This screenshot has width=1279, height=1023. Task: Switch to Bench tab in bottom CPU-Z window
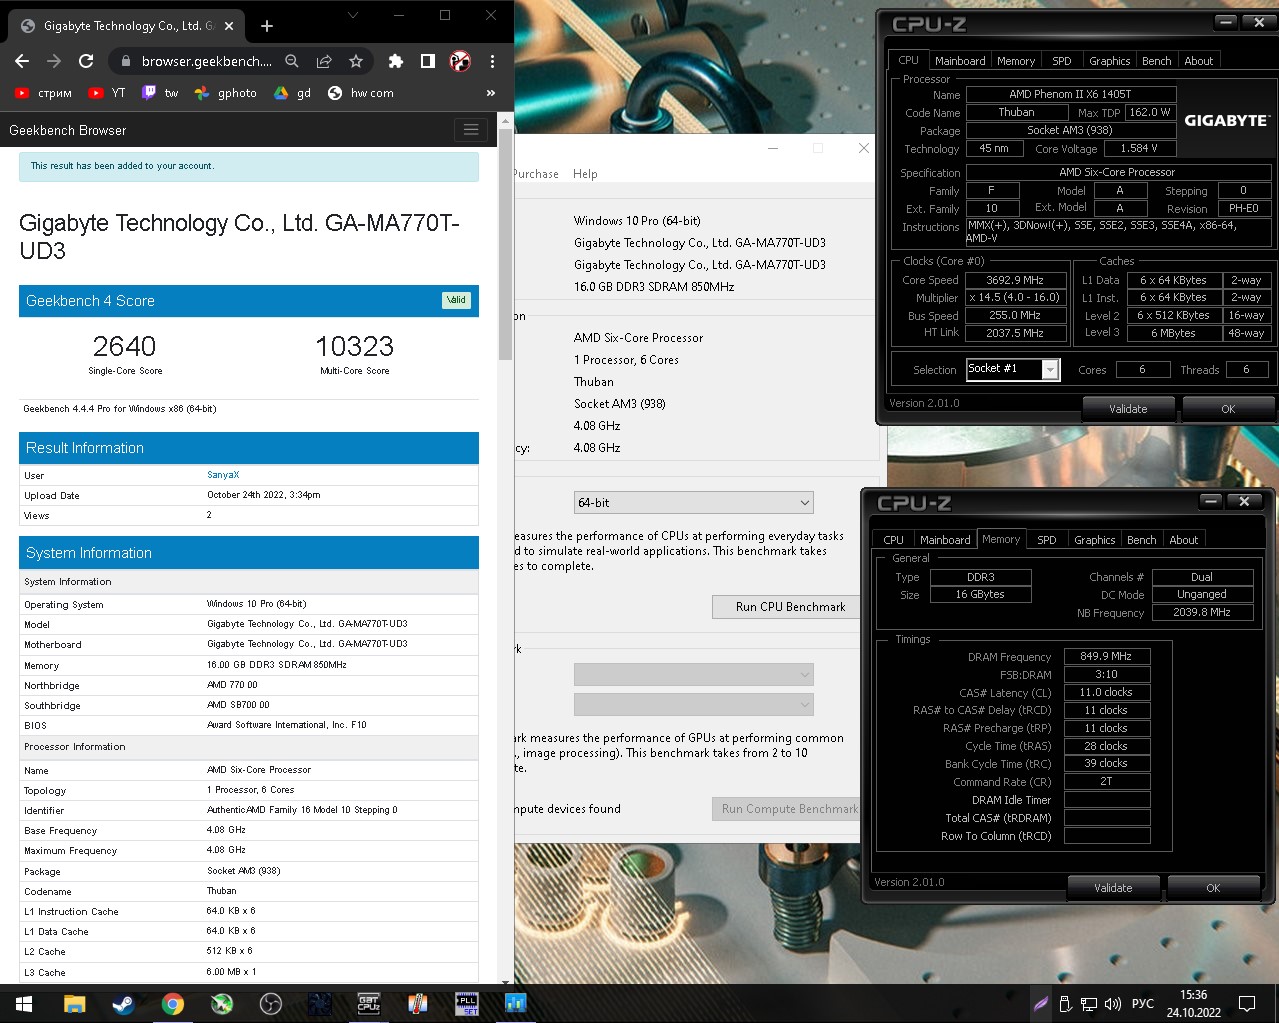pyautogui.click(x=1142, y=540)
